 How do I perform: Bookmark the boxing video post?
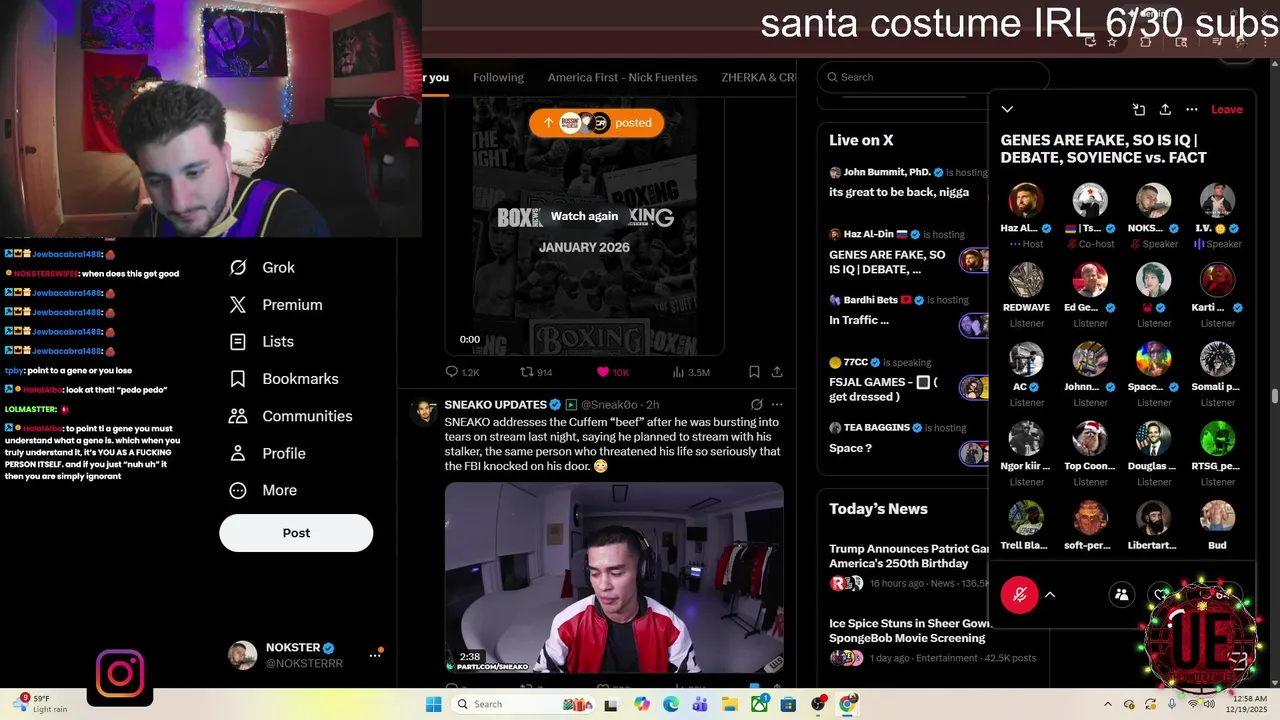tap(754, 372)
